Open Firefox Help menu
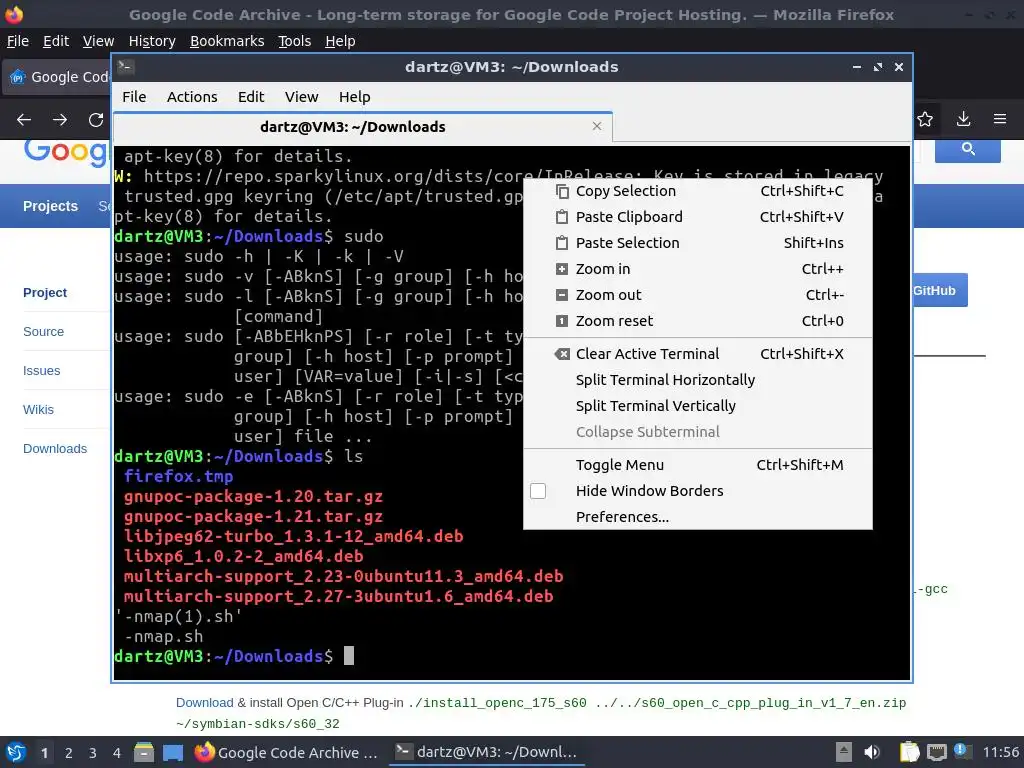Image resolution: width=1024 pixels, height=768 pixels. pyautogui.click(x=340, y=41)
